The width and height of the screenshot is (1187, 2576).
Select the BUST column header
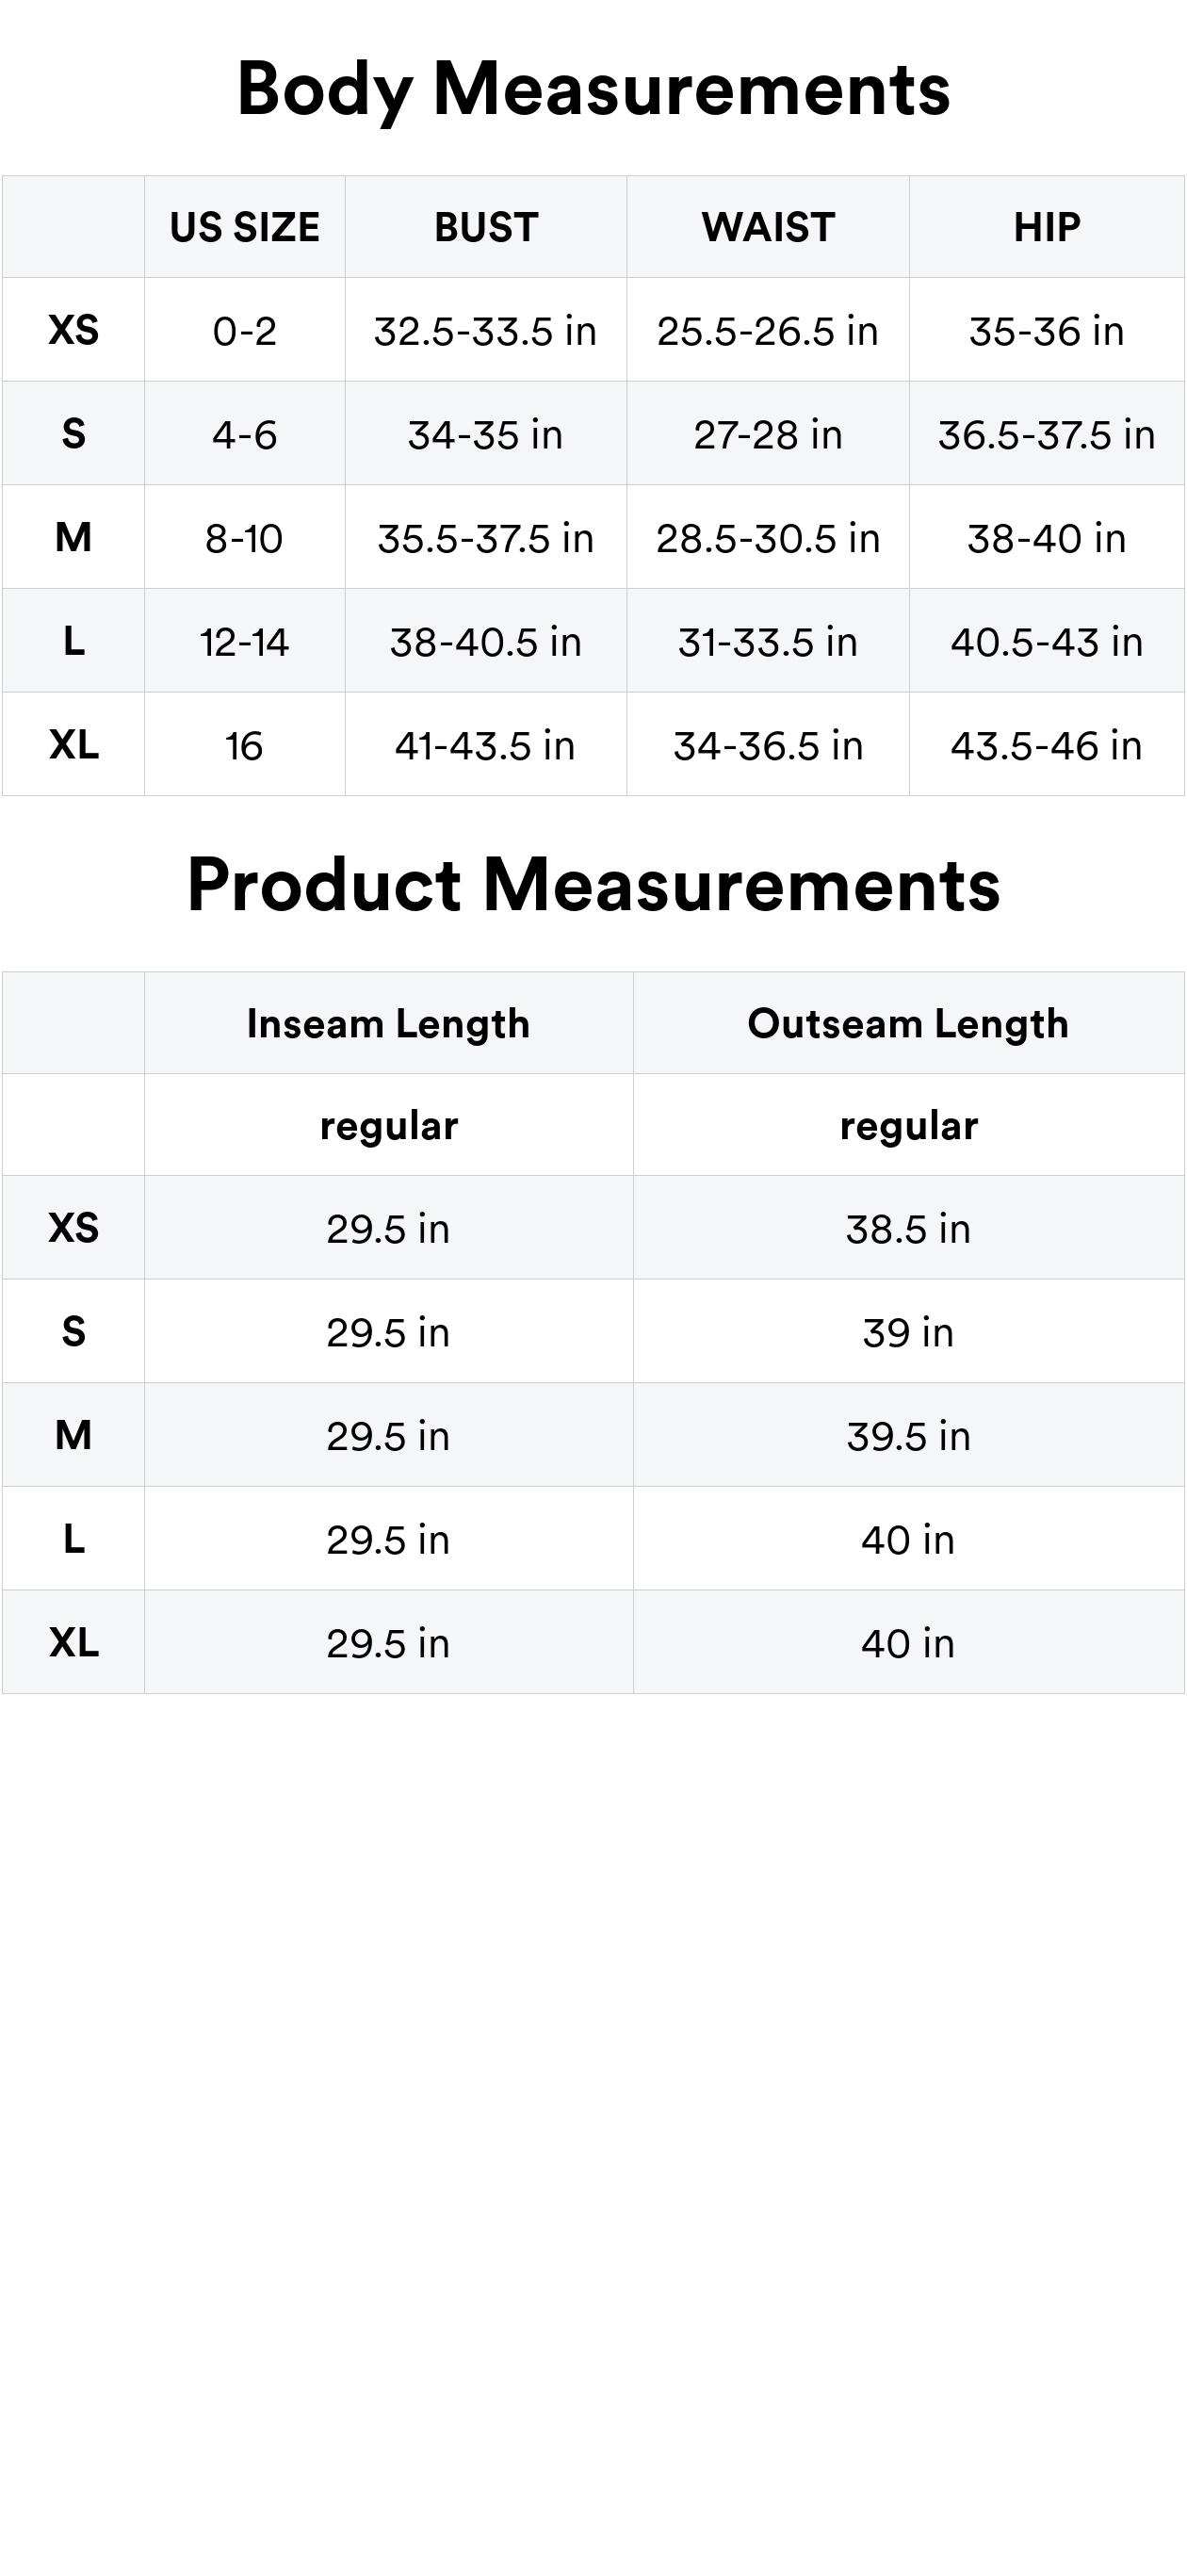485,228
